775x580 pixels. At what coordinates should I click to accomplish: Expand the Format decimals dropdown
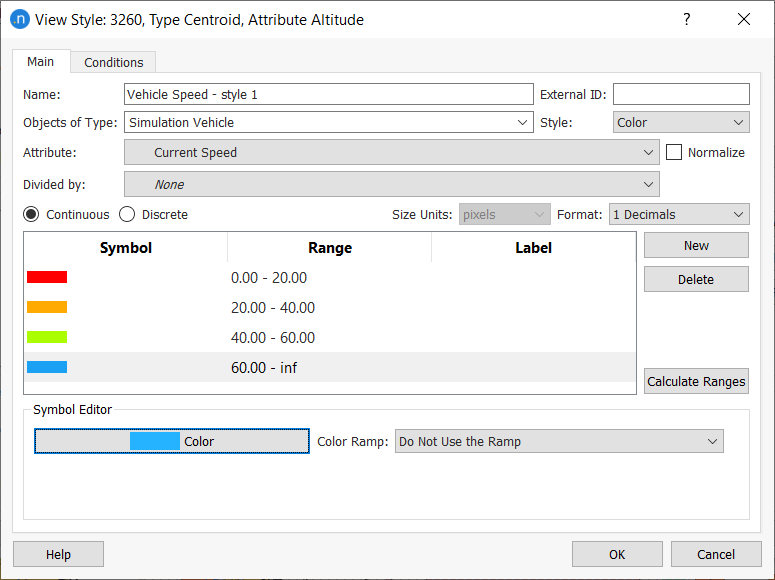click(x=678, y=214)
